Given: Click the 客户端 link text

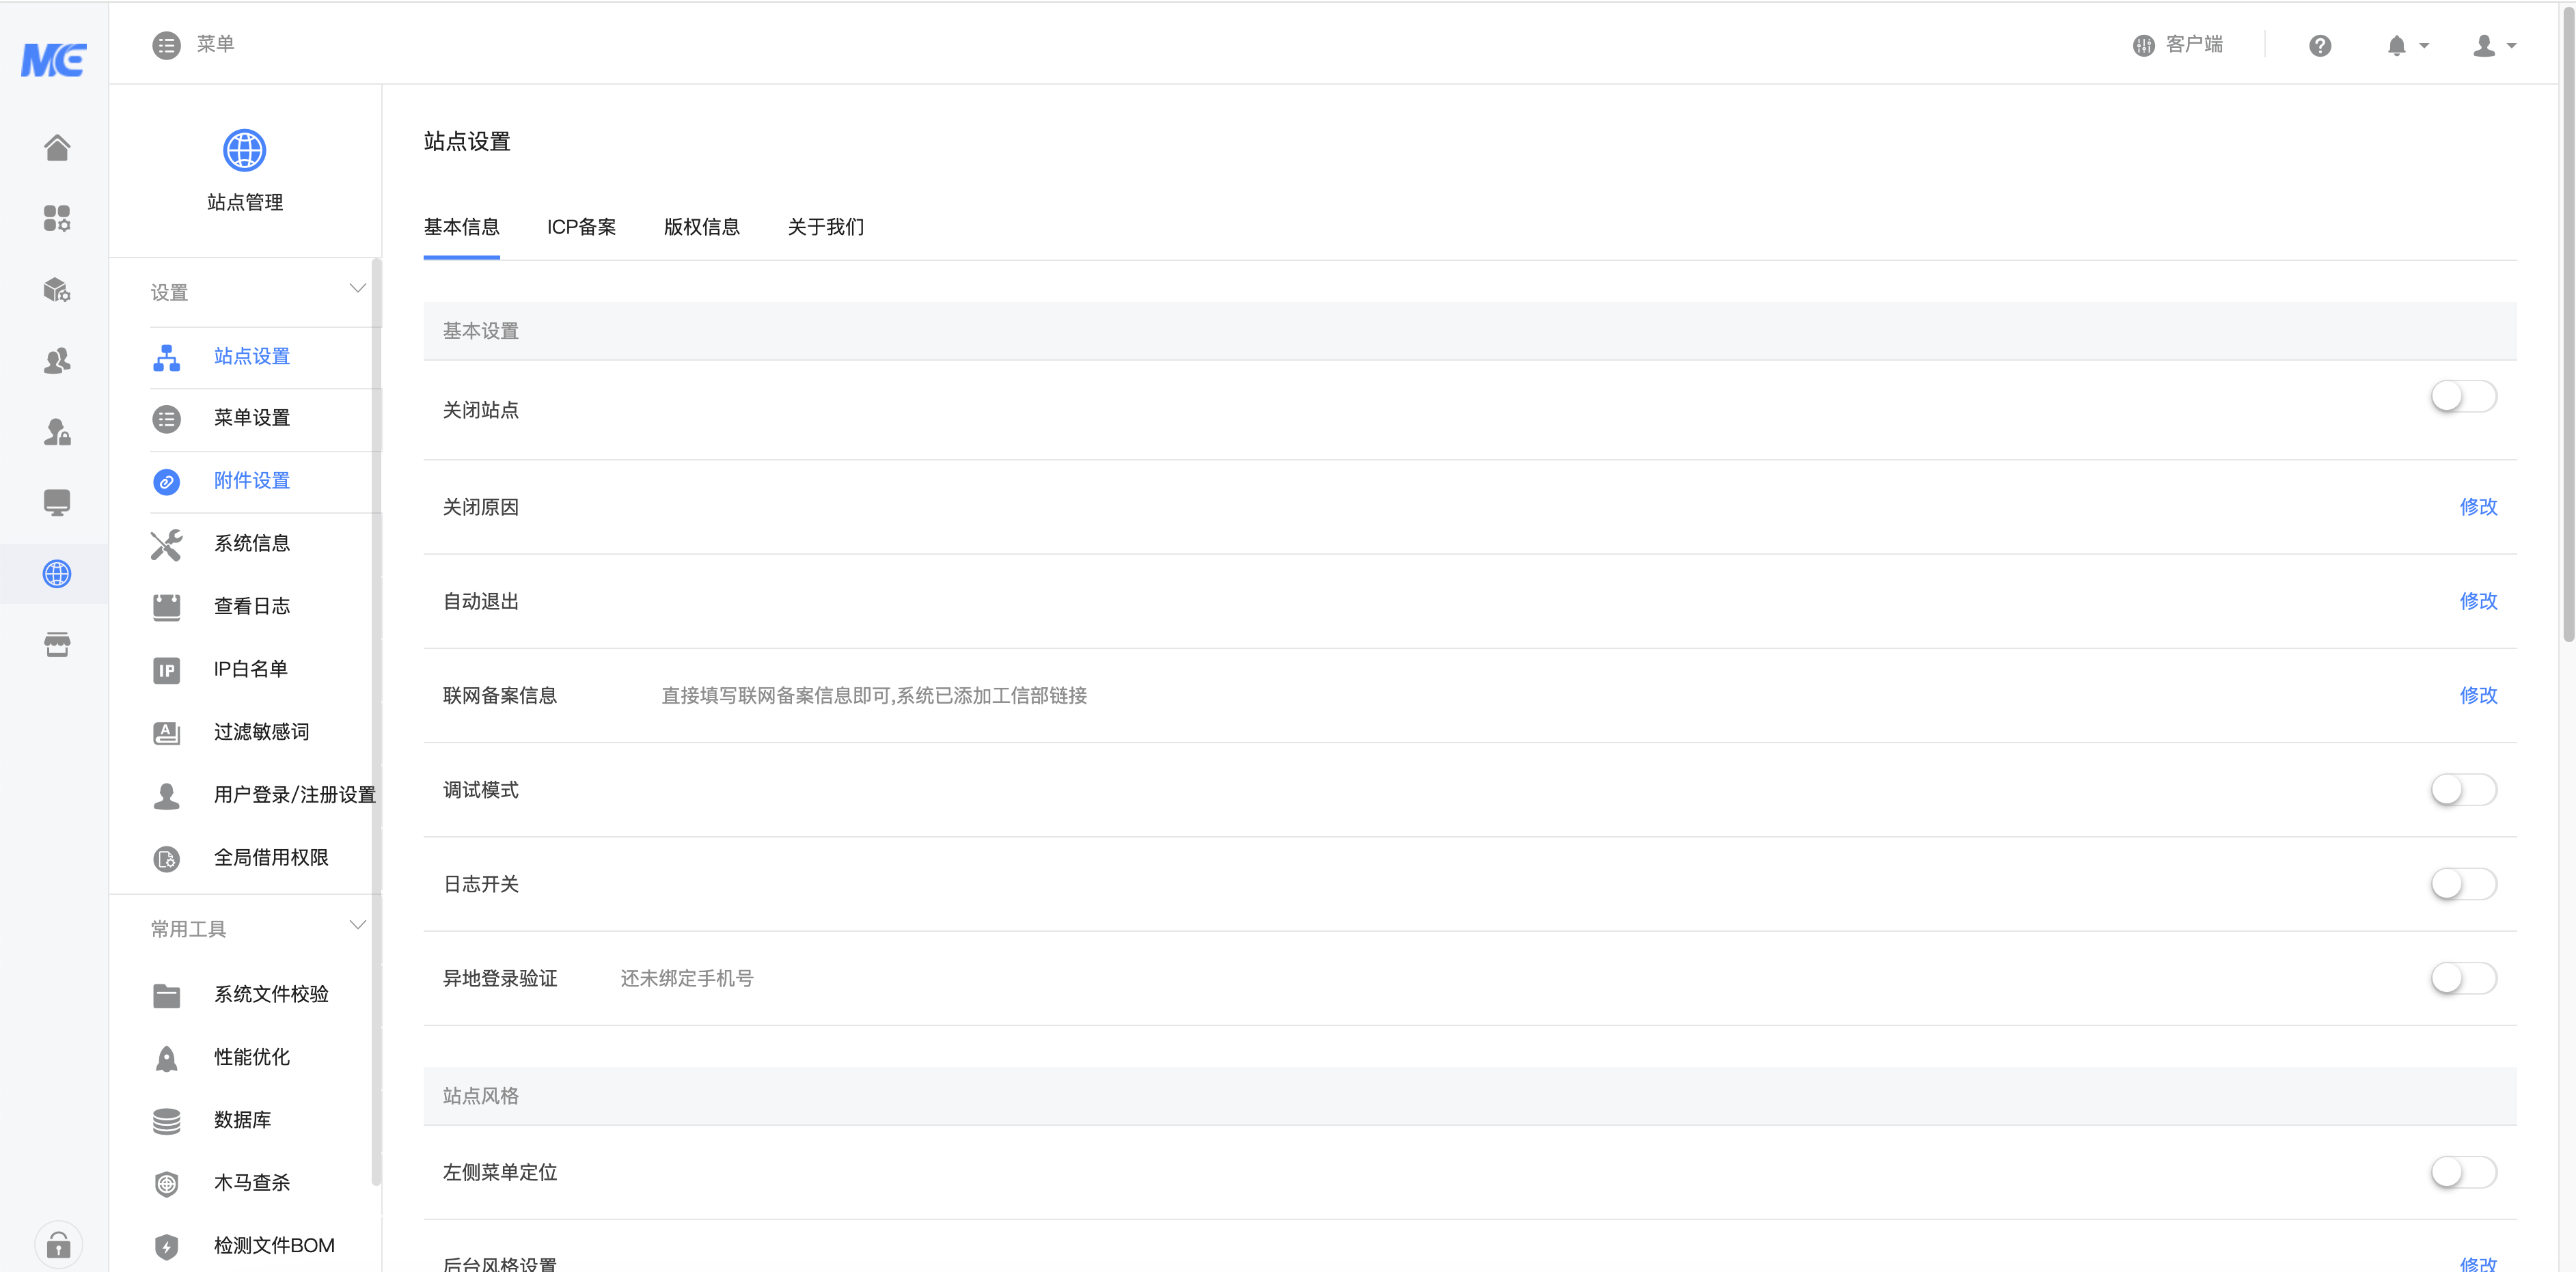Looking at the screenshot, I should pyautogui.click(x=2194, y=45).
